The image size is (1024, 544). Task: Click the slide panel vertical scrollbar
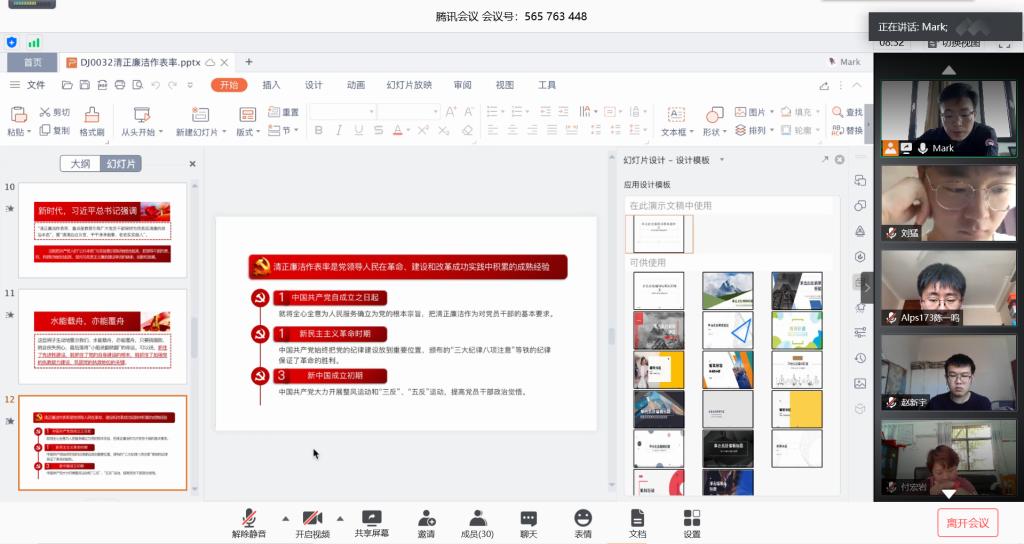pos(193,330)
